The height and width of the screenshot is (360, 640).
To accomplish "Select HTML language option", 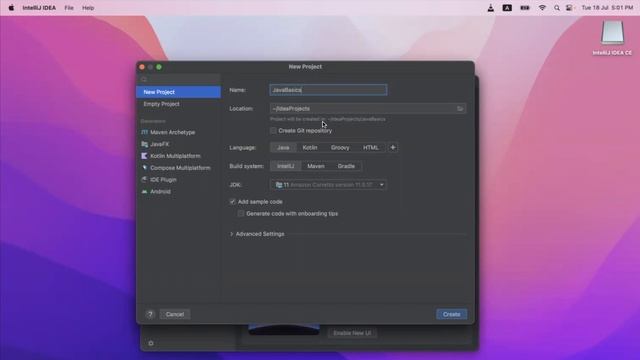I will click(x=371, y=147).
